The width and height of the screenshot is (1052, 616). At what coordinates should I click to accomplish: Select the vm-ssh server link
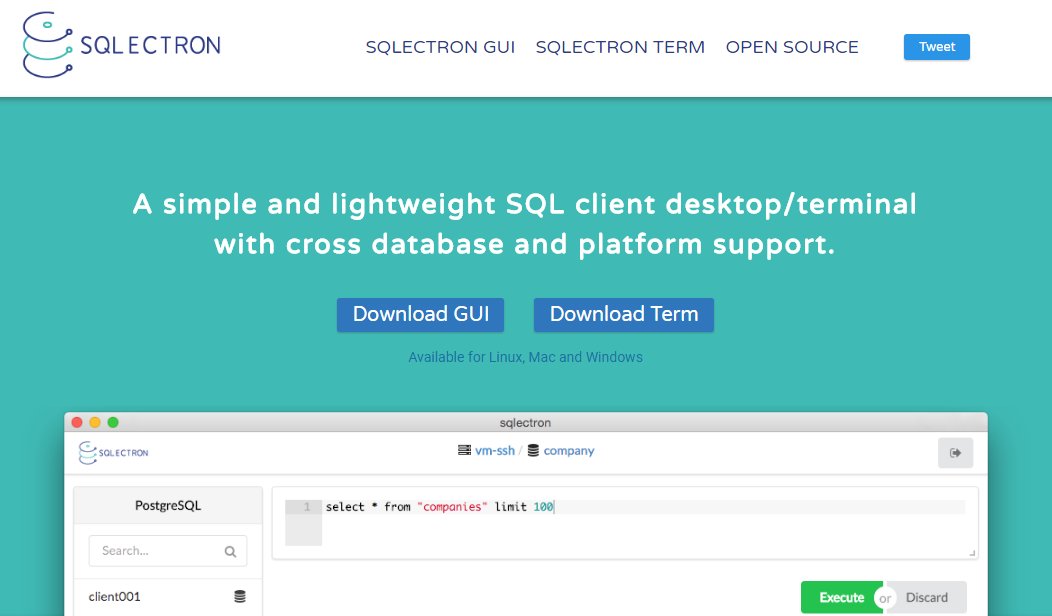(x=495, y=451)
